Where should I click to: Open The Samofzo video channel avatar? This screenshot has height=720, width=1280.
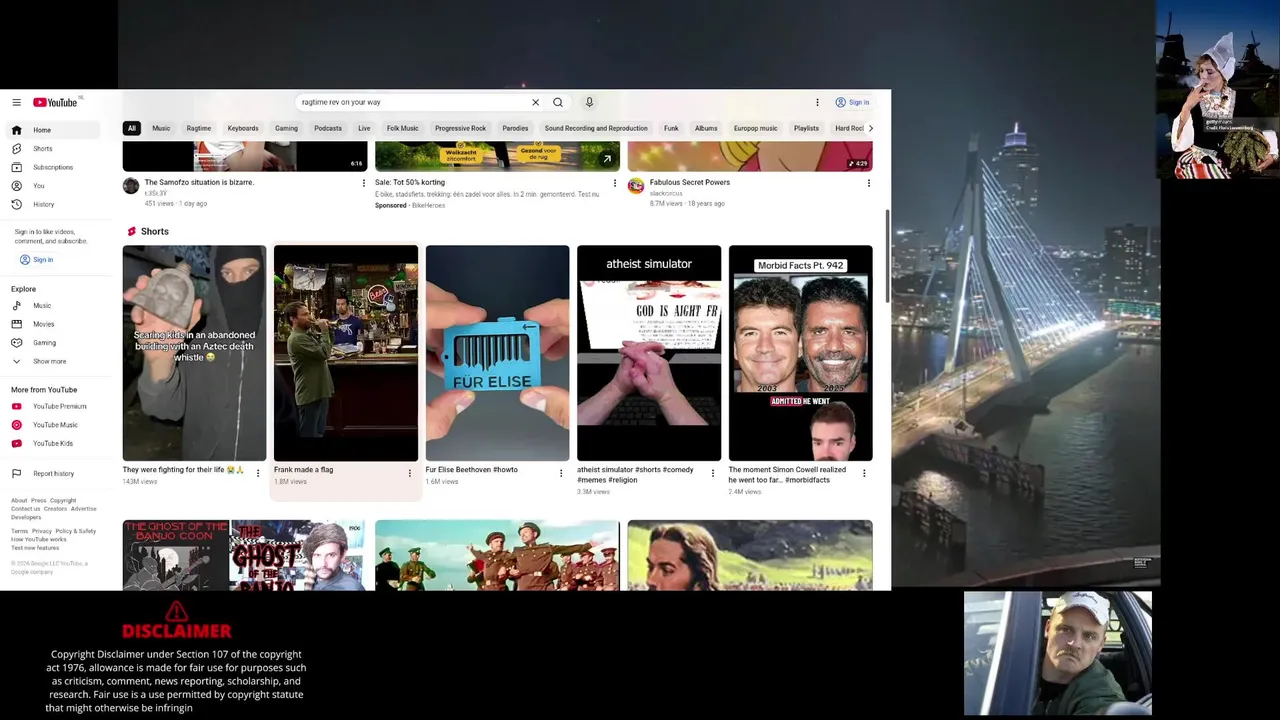point(131,186)
